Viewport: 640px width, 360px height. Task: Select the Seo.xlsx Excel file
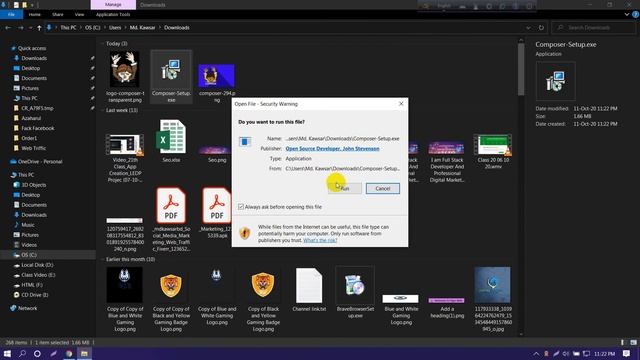tap(171, 137)
